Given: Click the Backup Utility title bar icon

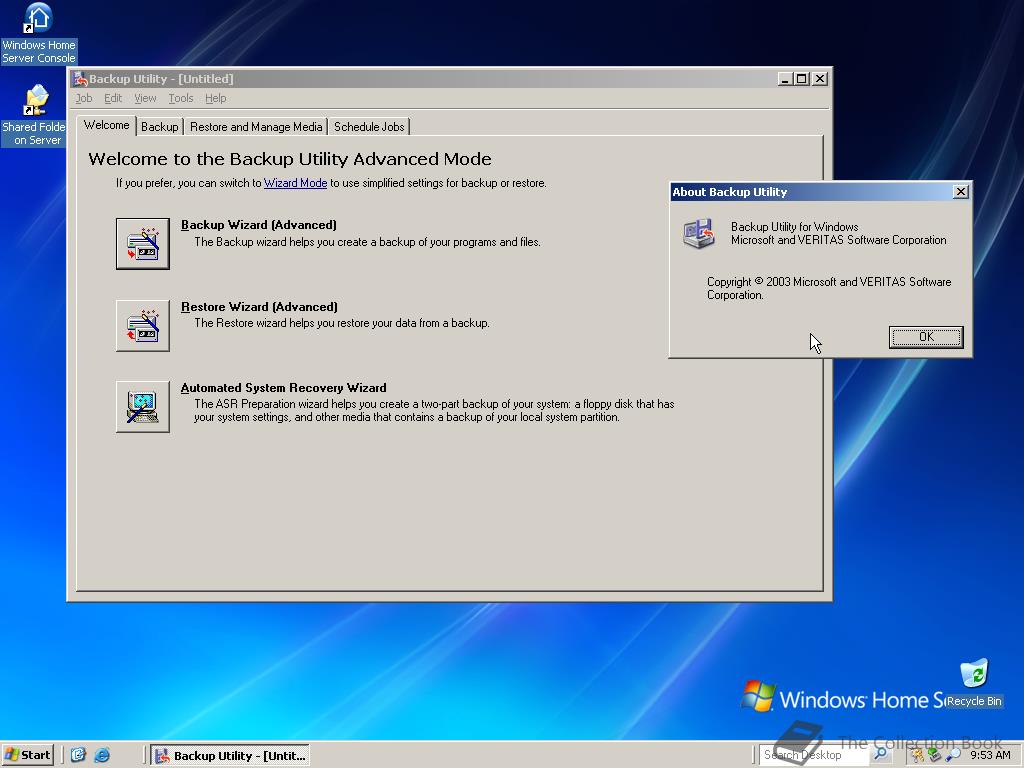Looking at the screenshot, I should click(x=80, y=79).
